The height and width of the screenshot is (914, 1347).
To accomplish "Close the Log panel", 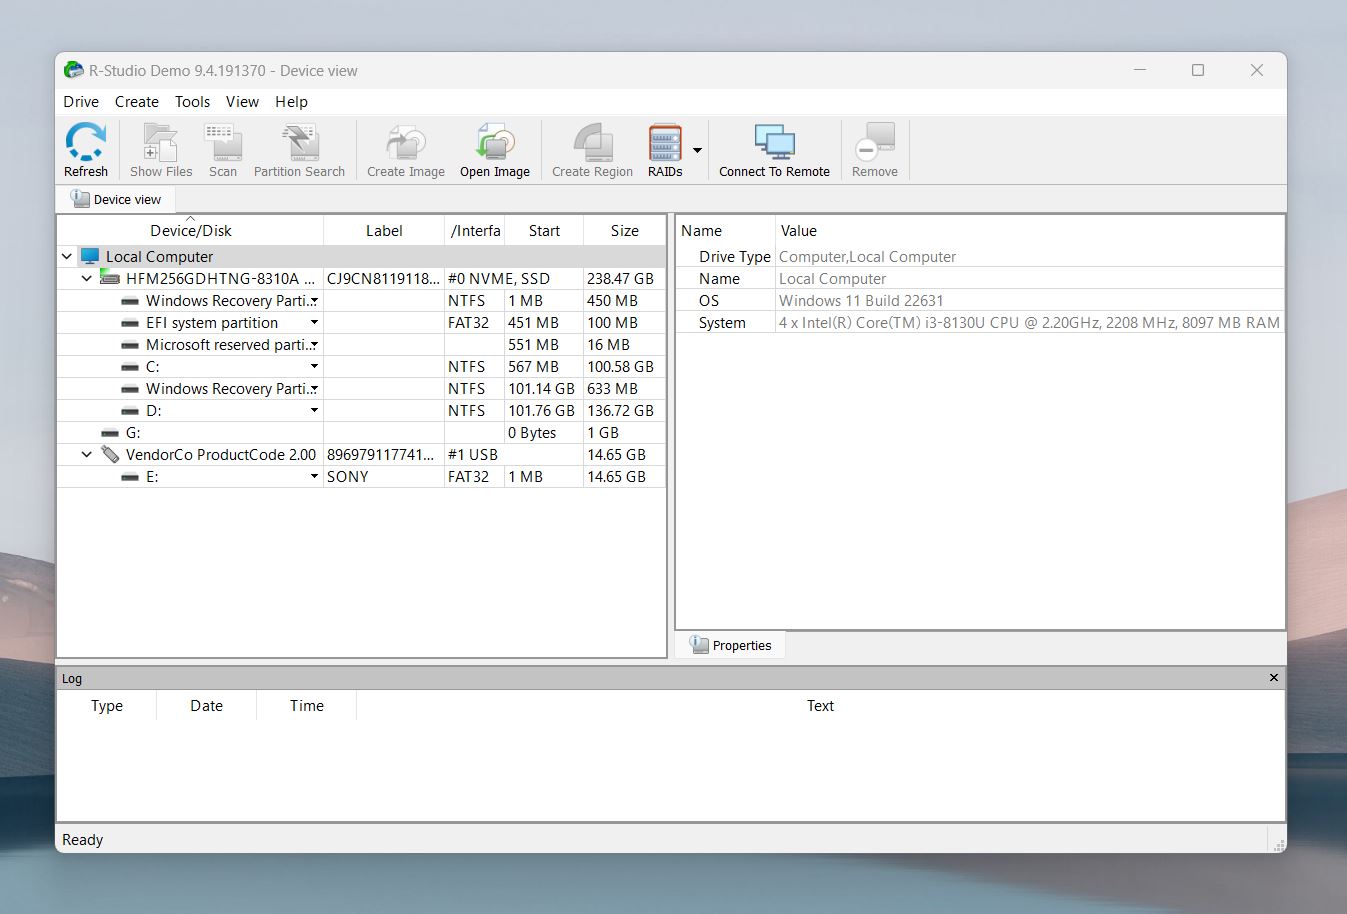I will coord(1273,678).
